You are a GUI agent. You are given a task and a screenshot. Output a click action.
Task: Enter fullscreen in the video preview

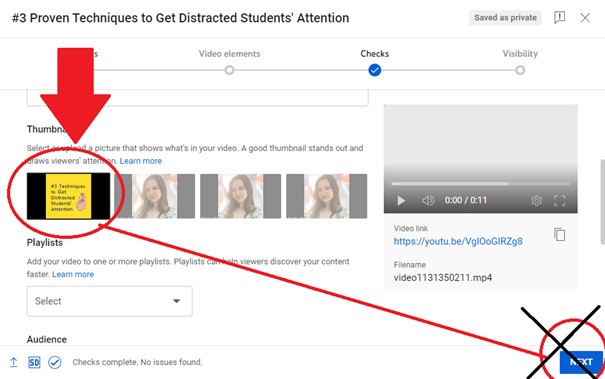click(x=559, y=200)
